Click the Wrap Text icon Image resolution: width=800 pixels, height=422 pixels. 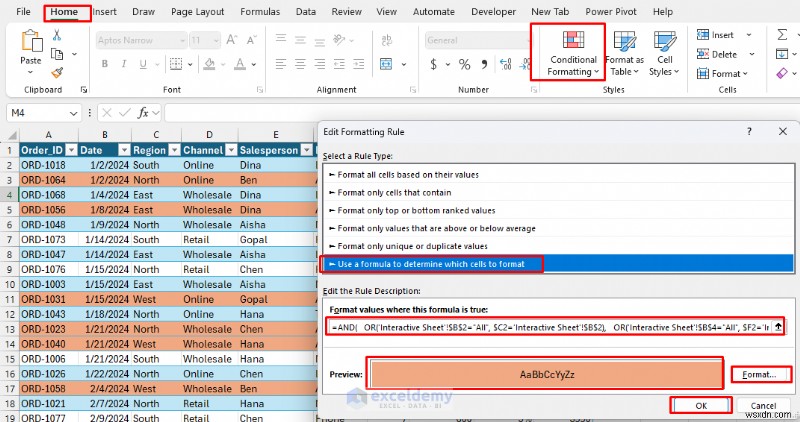(387, 40)
